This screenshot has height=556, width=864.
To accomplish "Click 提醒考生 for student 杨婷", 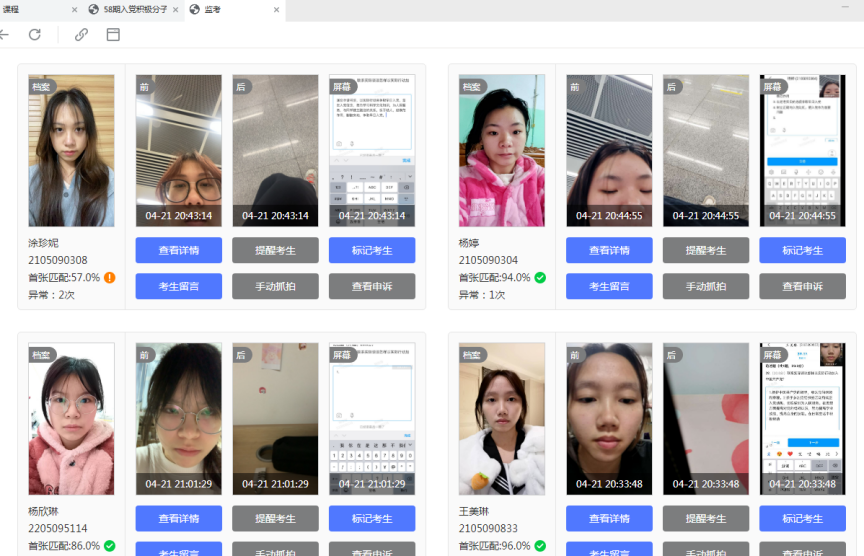I will (x=705, y=250).
